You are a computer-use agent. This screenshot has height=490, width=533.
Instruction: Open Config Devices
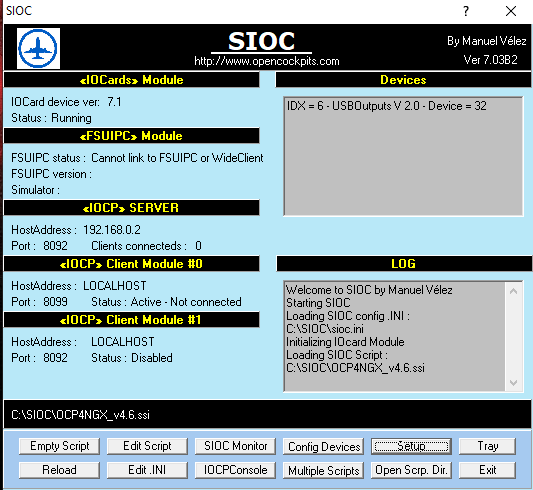(x=323, y=446)
